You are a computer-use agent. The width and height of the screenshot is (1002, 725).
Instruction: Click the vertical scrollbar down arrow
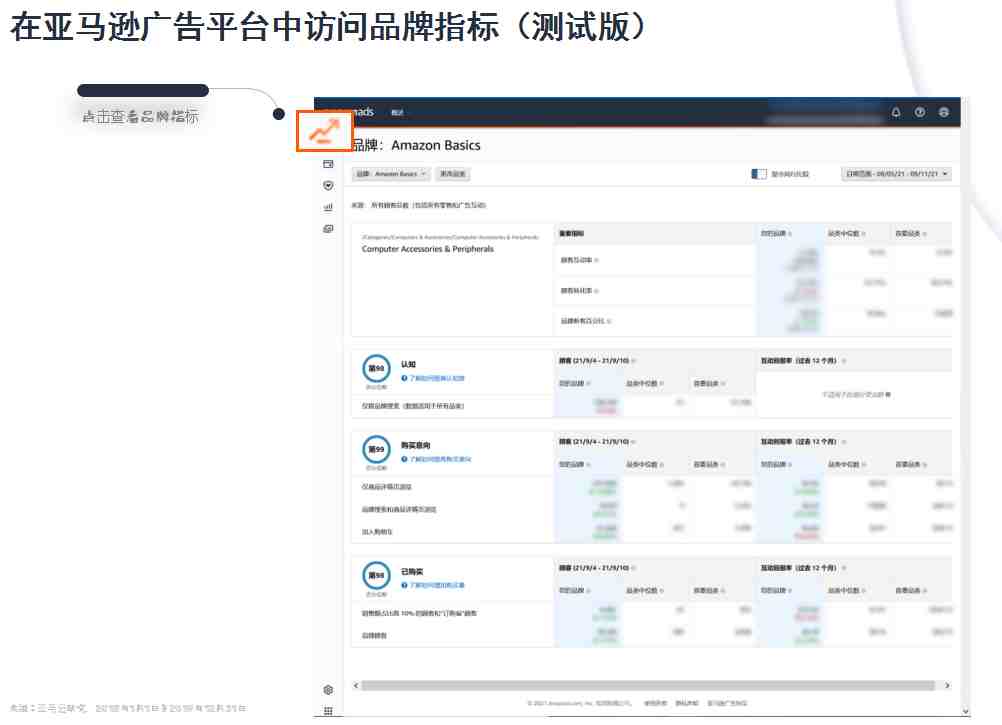[965, 711]
